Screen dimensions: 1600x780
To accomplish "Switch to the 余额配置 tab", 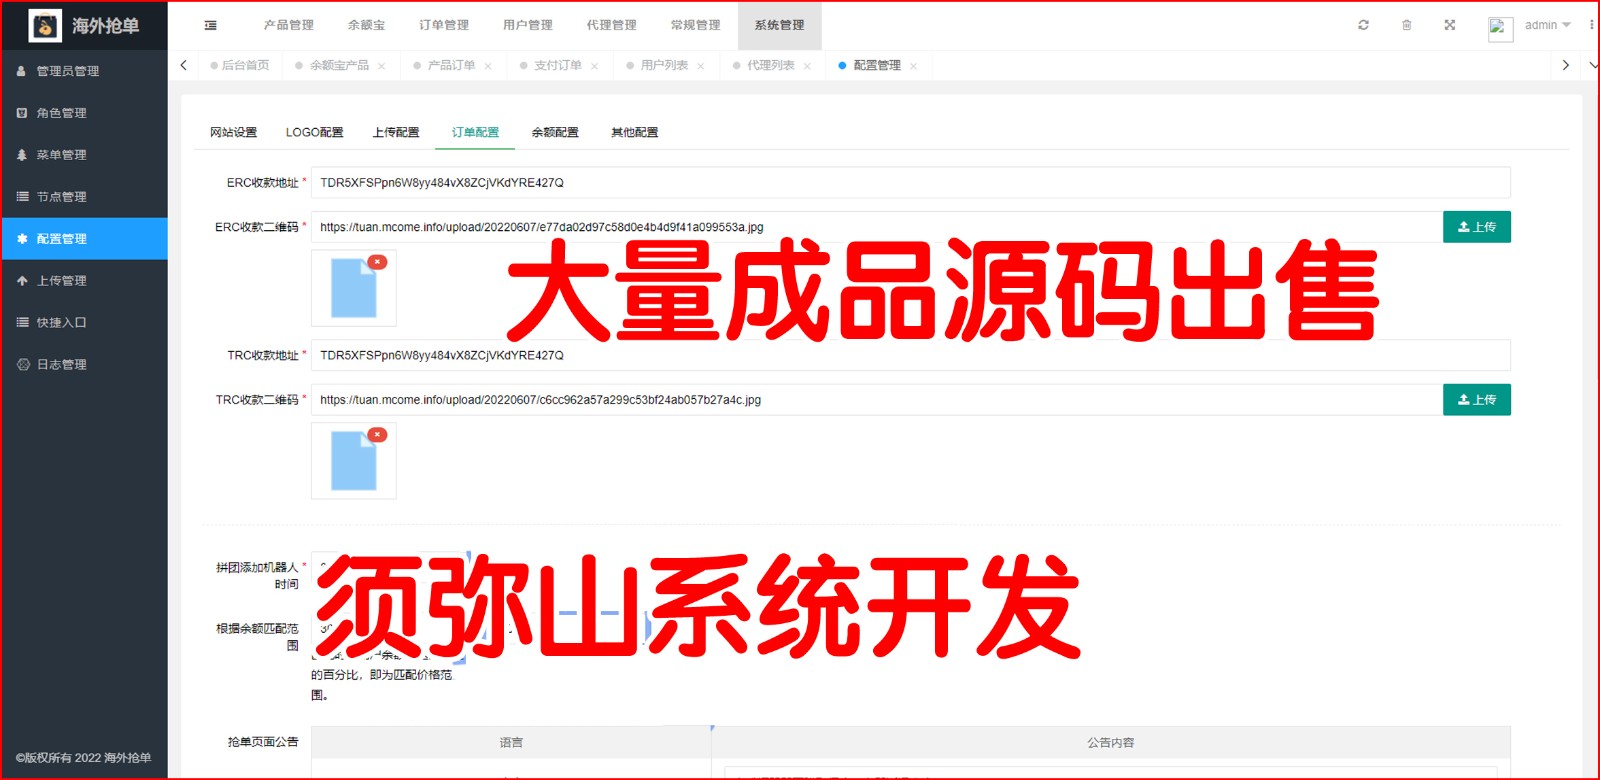I will [555, 132].
